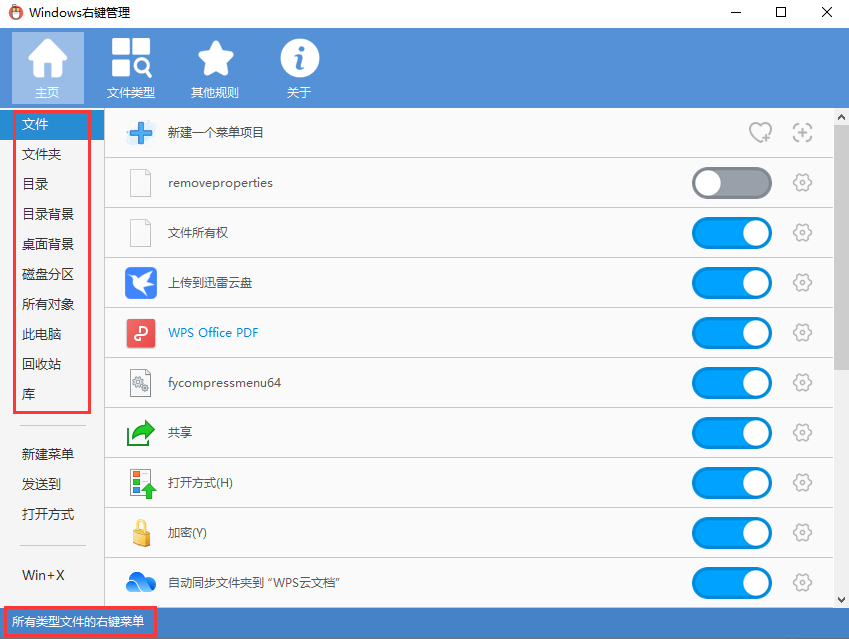The width and height of the screenshot is (849, 639).
Task: Click the 打开方式 colored list icon
Action: coord(143,483)
